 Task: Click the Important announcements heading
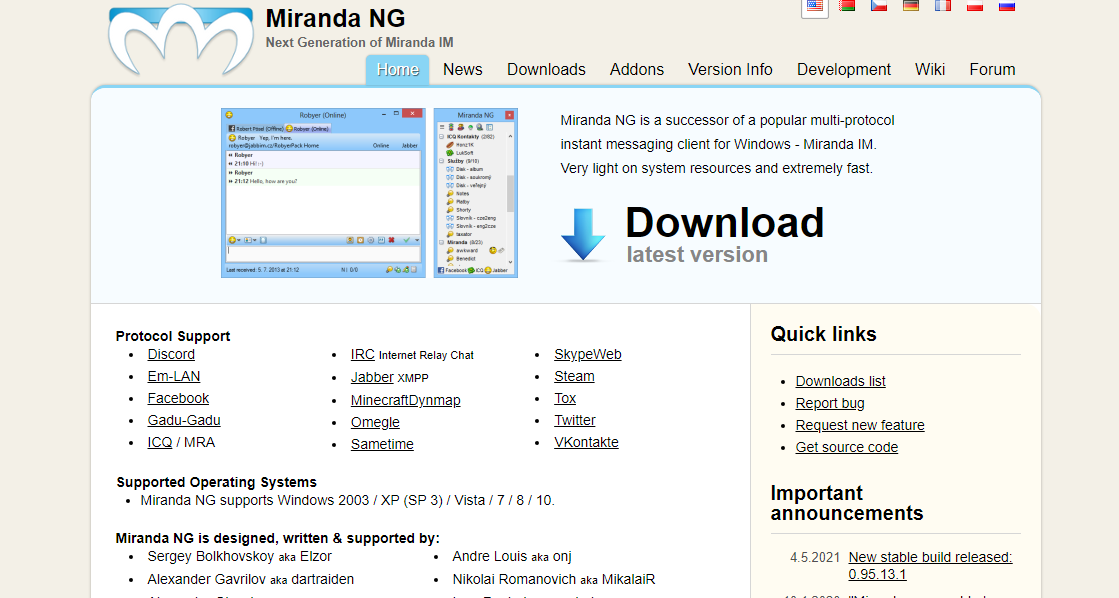point(847,503)
